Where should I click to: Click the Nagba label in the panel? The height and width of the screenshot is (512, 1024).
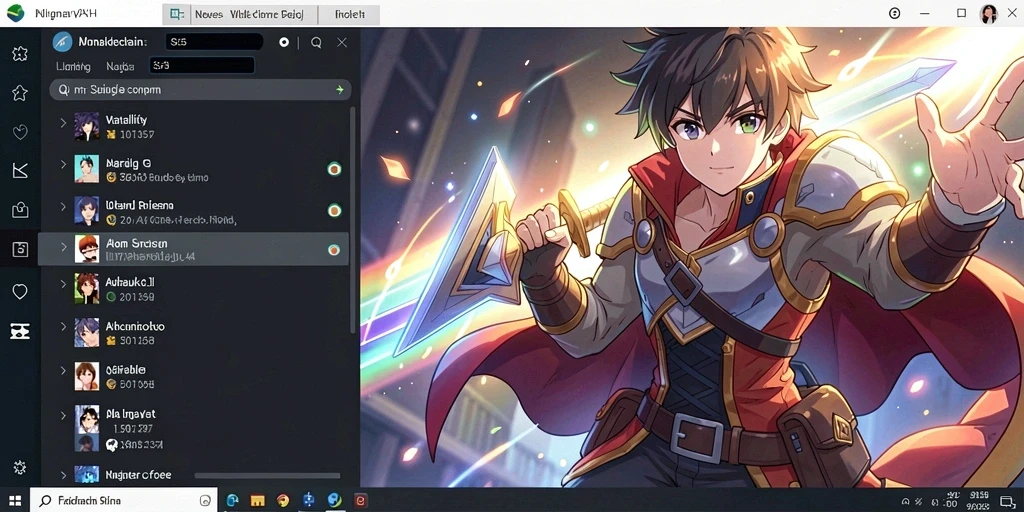point(120,66)
